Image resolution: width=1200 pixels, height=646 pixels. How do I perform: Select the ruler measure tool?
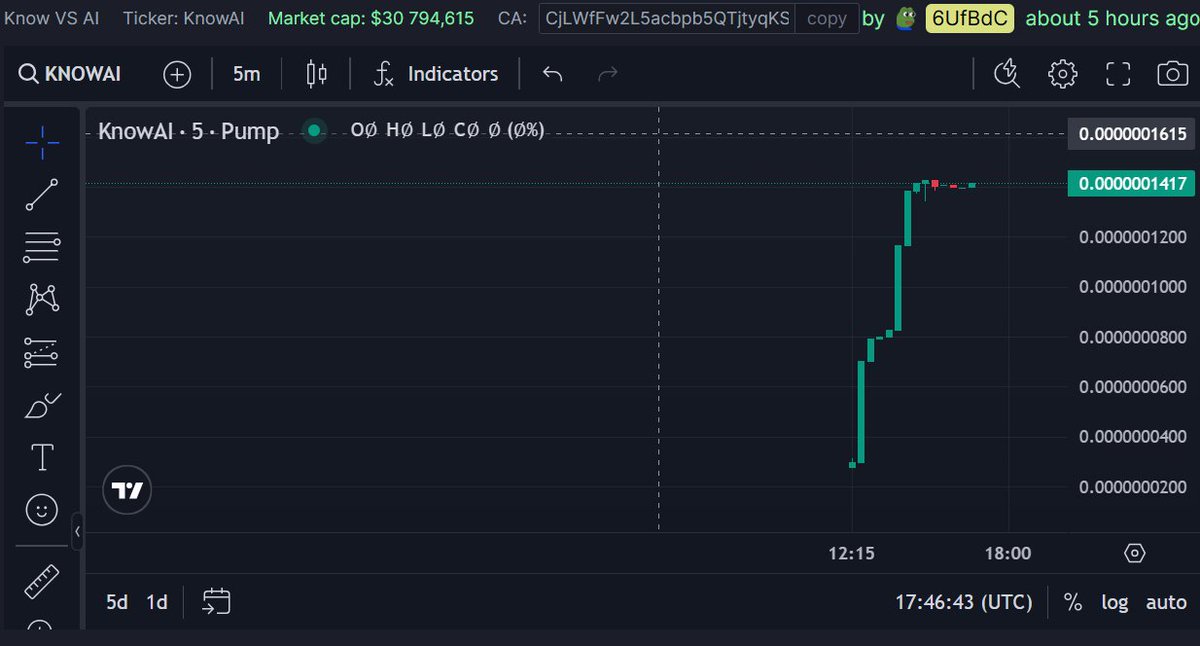coord(42,581)
